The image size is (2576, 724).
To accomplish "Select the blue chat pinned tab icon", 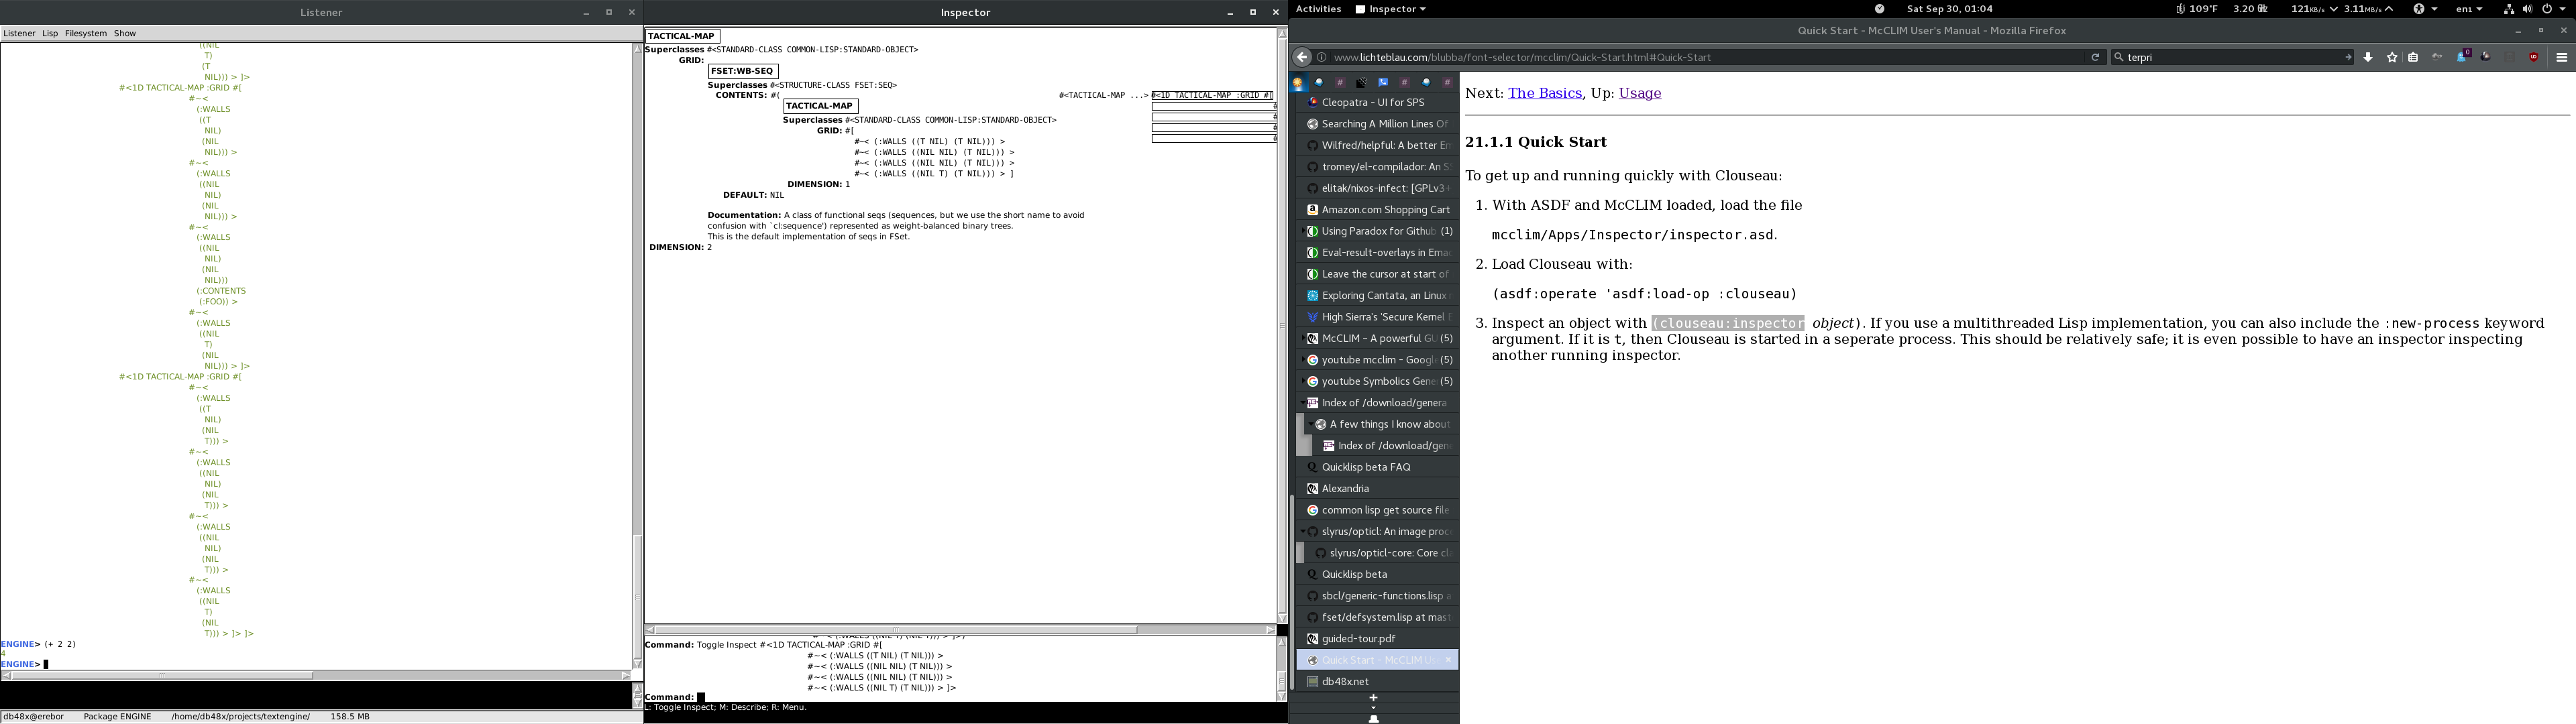I will (1383, 83).
